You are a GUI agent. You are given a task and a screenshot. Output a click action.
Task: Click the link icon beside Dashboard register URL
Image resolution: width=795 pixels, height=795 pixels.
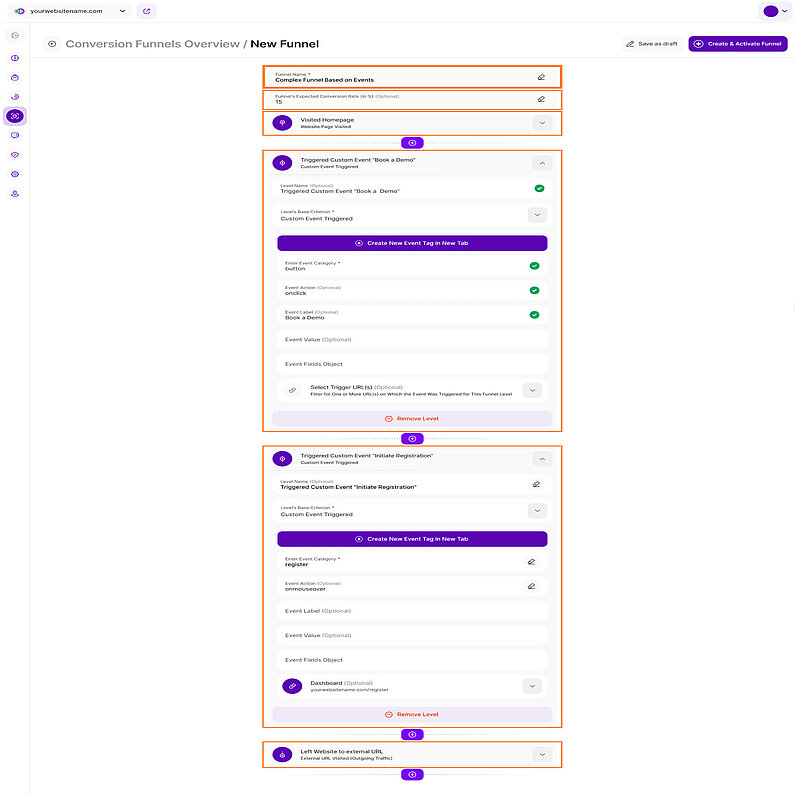click(x=292, y=686)
